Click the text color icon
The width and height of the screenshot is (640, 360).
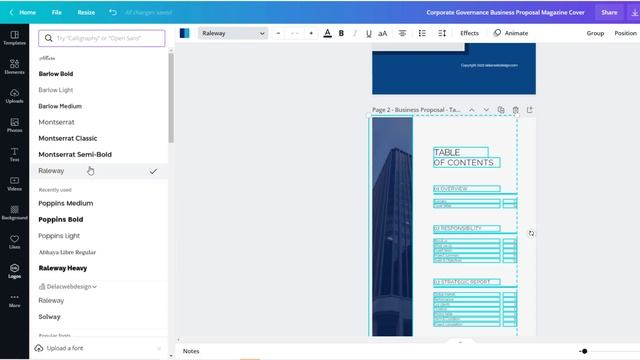[327, 33]
